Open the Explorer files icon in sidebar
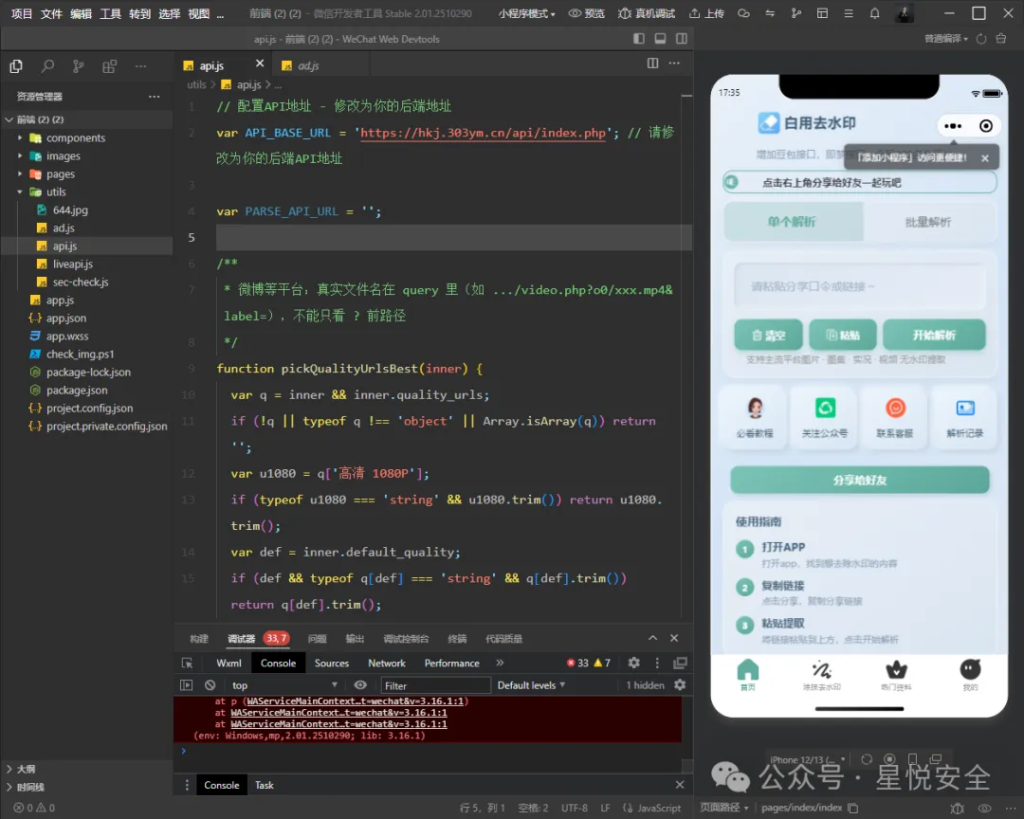This screenshot has height=819, width=1024. tap(16, 66)
